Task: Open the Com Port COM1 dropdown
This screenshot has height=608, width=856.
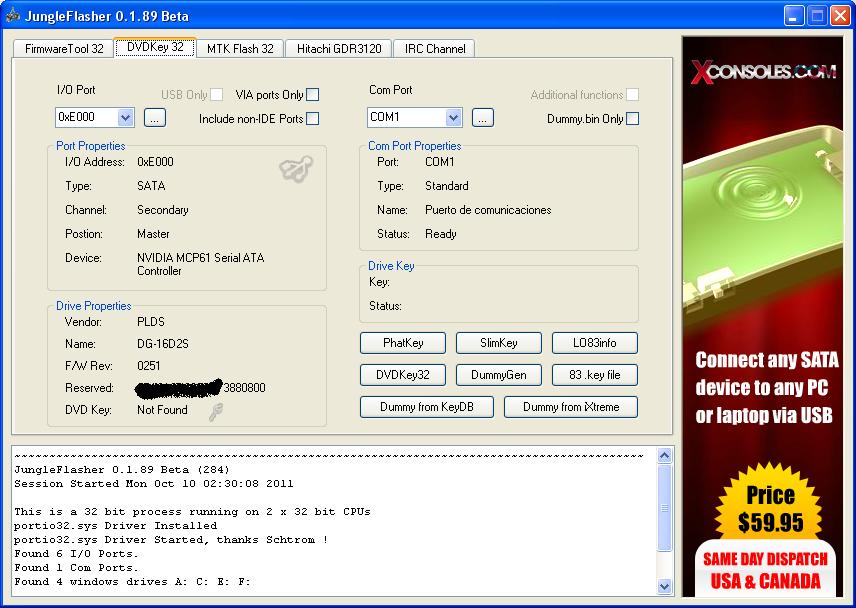Action: tap(453, 117)
